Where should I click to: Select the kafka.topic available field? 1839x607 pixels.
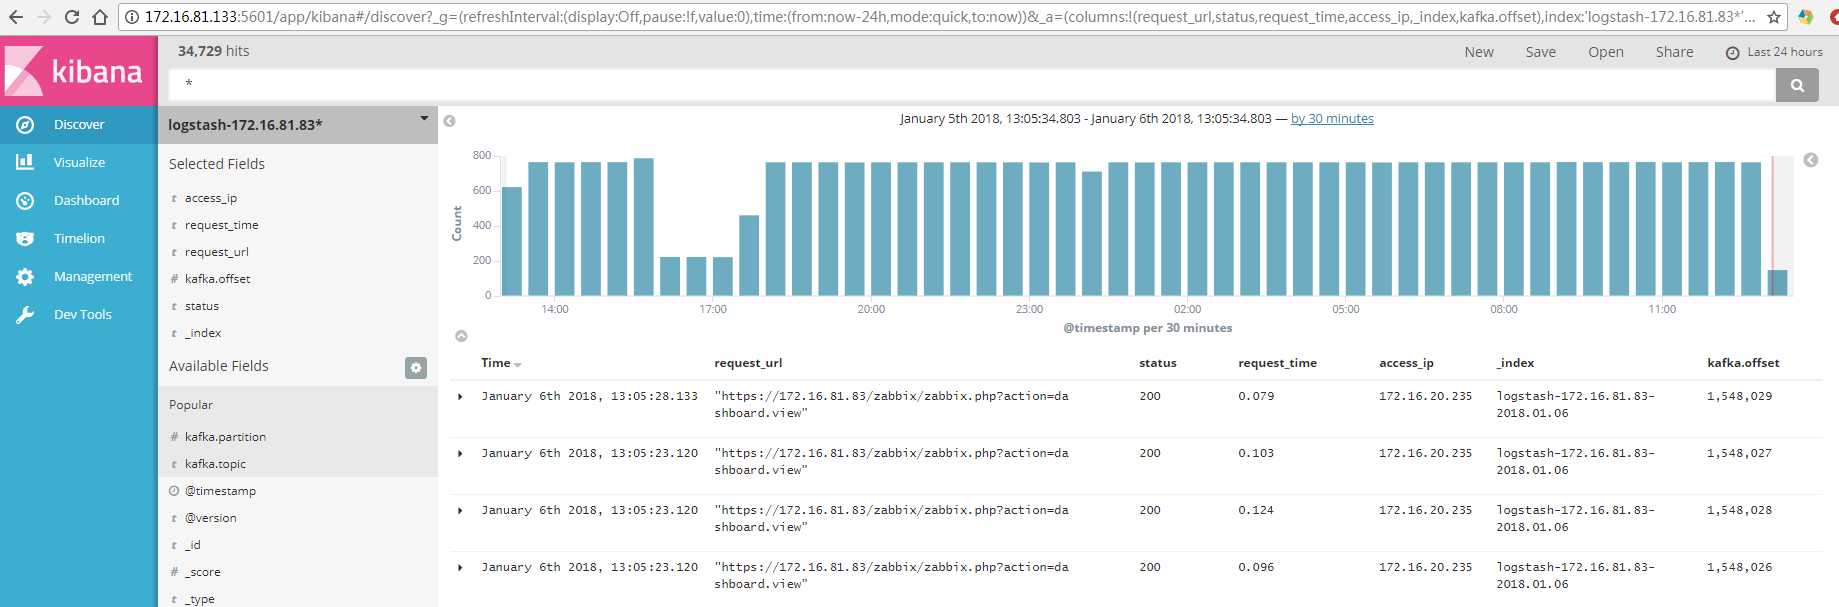click(x=215, y=464)
